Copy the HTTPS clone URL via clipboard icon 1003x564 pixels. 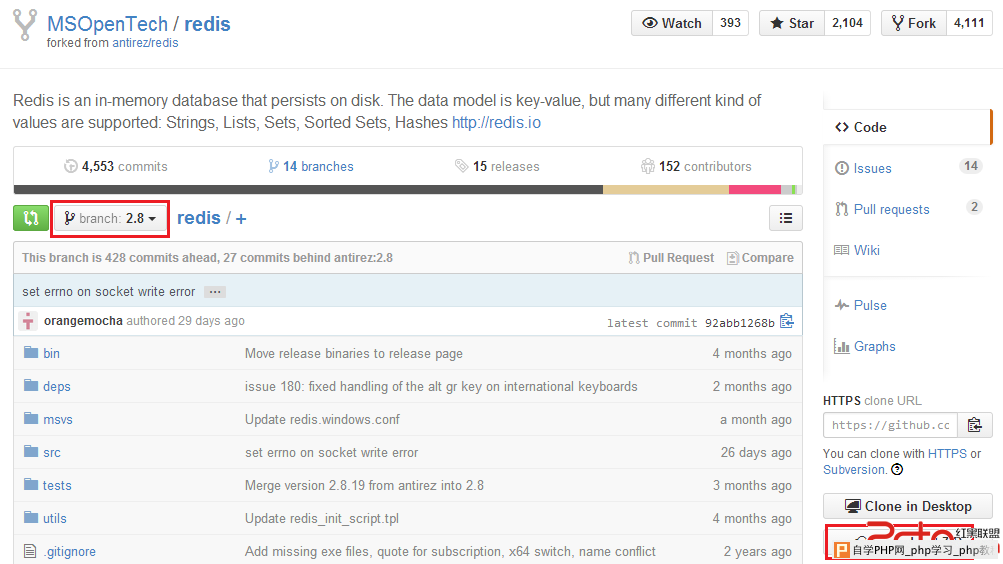974,425
